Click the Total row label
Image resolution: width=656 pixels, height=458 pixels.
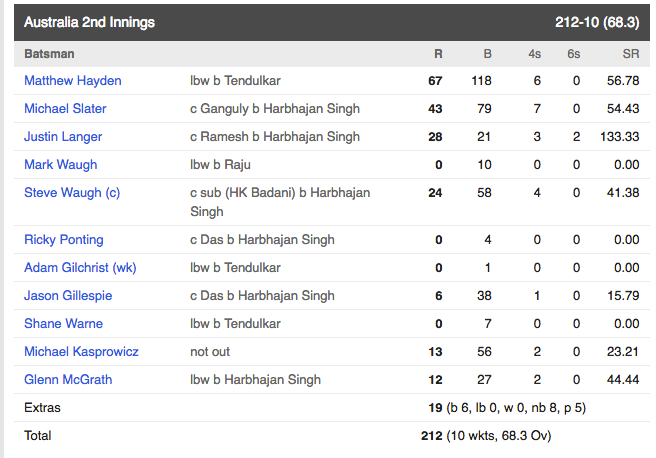click(x=38, y=436)
